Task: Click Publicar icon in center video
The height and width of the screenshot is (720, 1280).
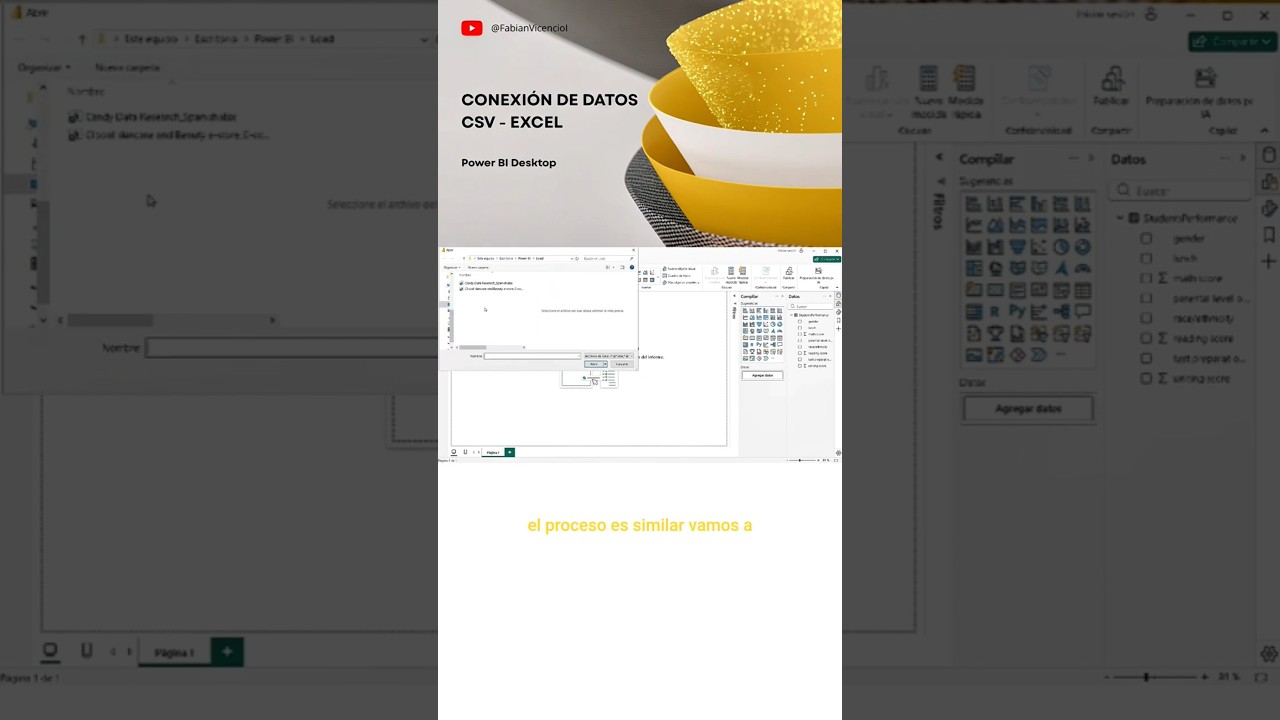Action: click(x=789, y=271)
